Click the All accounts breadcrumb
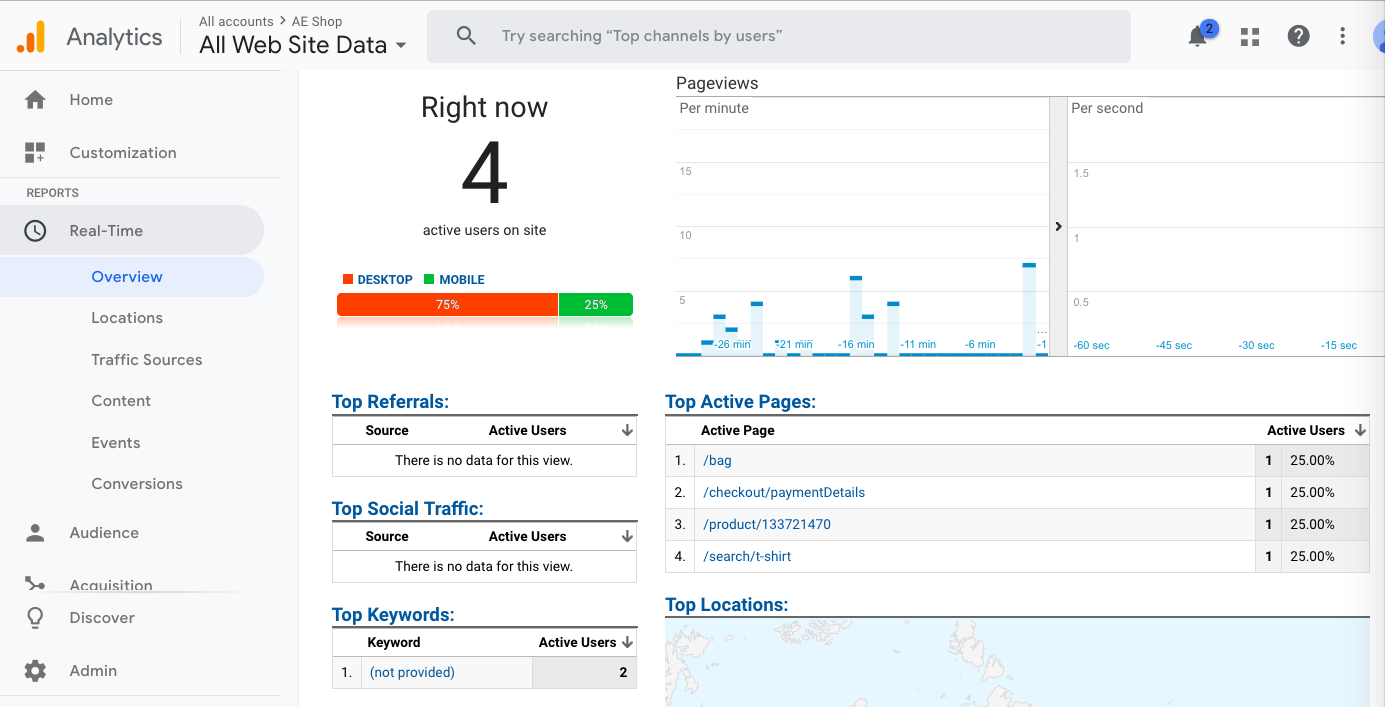Viewport: 1385px width, 707px height. [x=236, y=21]
